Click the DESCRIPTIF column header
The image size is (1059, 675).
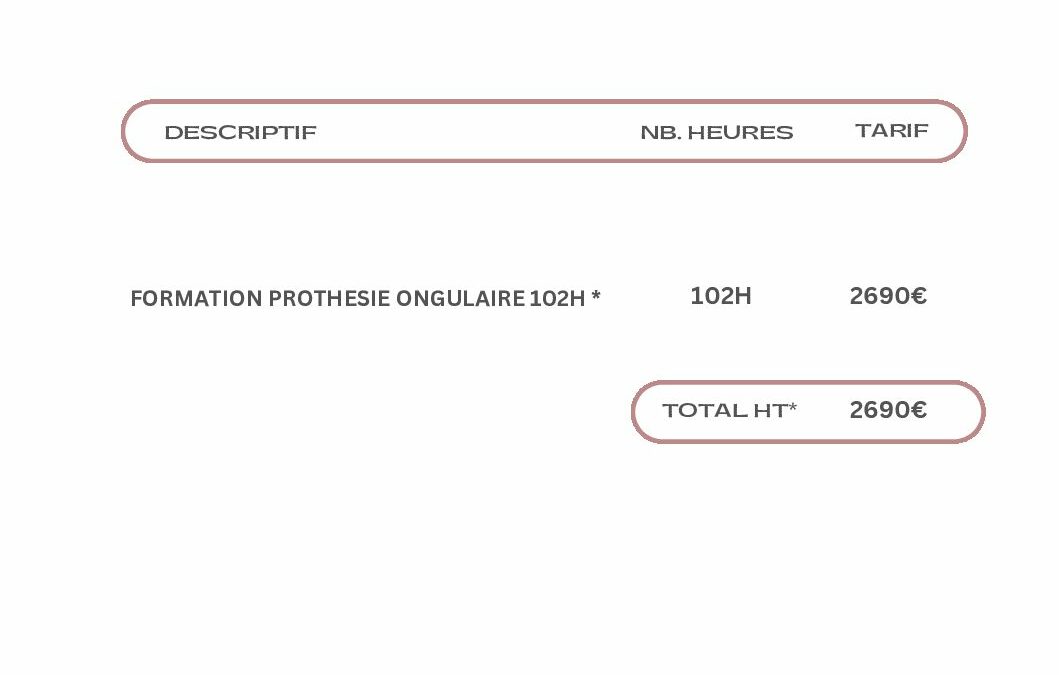(240, 132)
